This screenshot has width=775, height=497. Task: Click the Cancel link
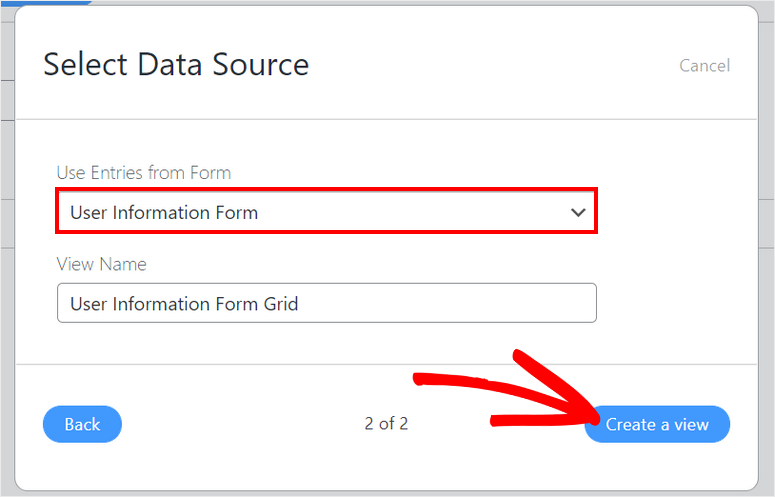click(704, 66)
